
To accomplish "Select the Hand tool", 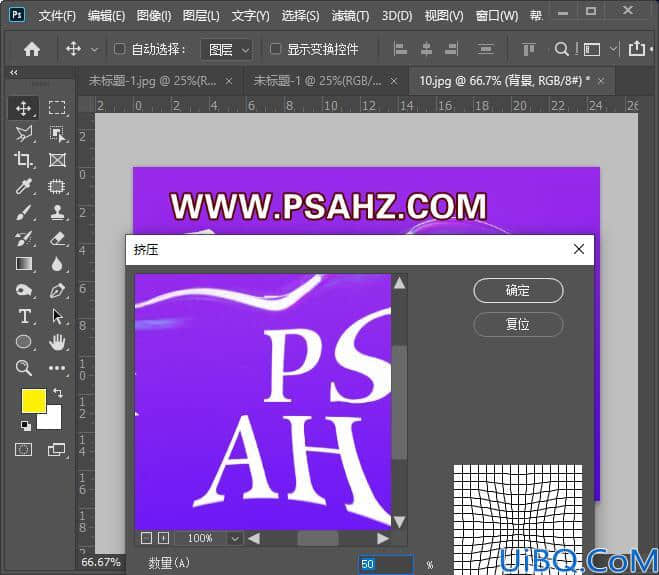I will [57, 342].
